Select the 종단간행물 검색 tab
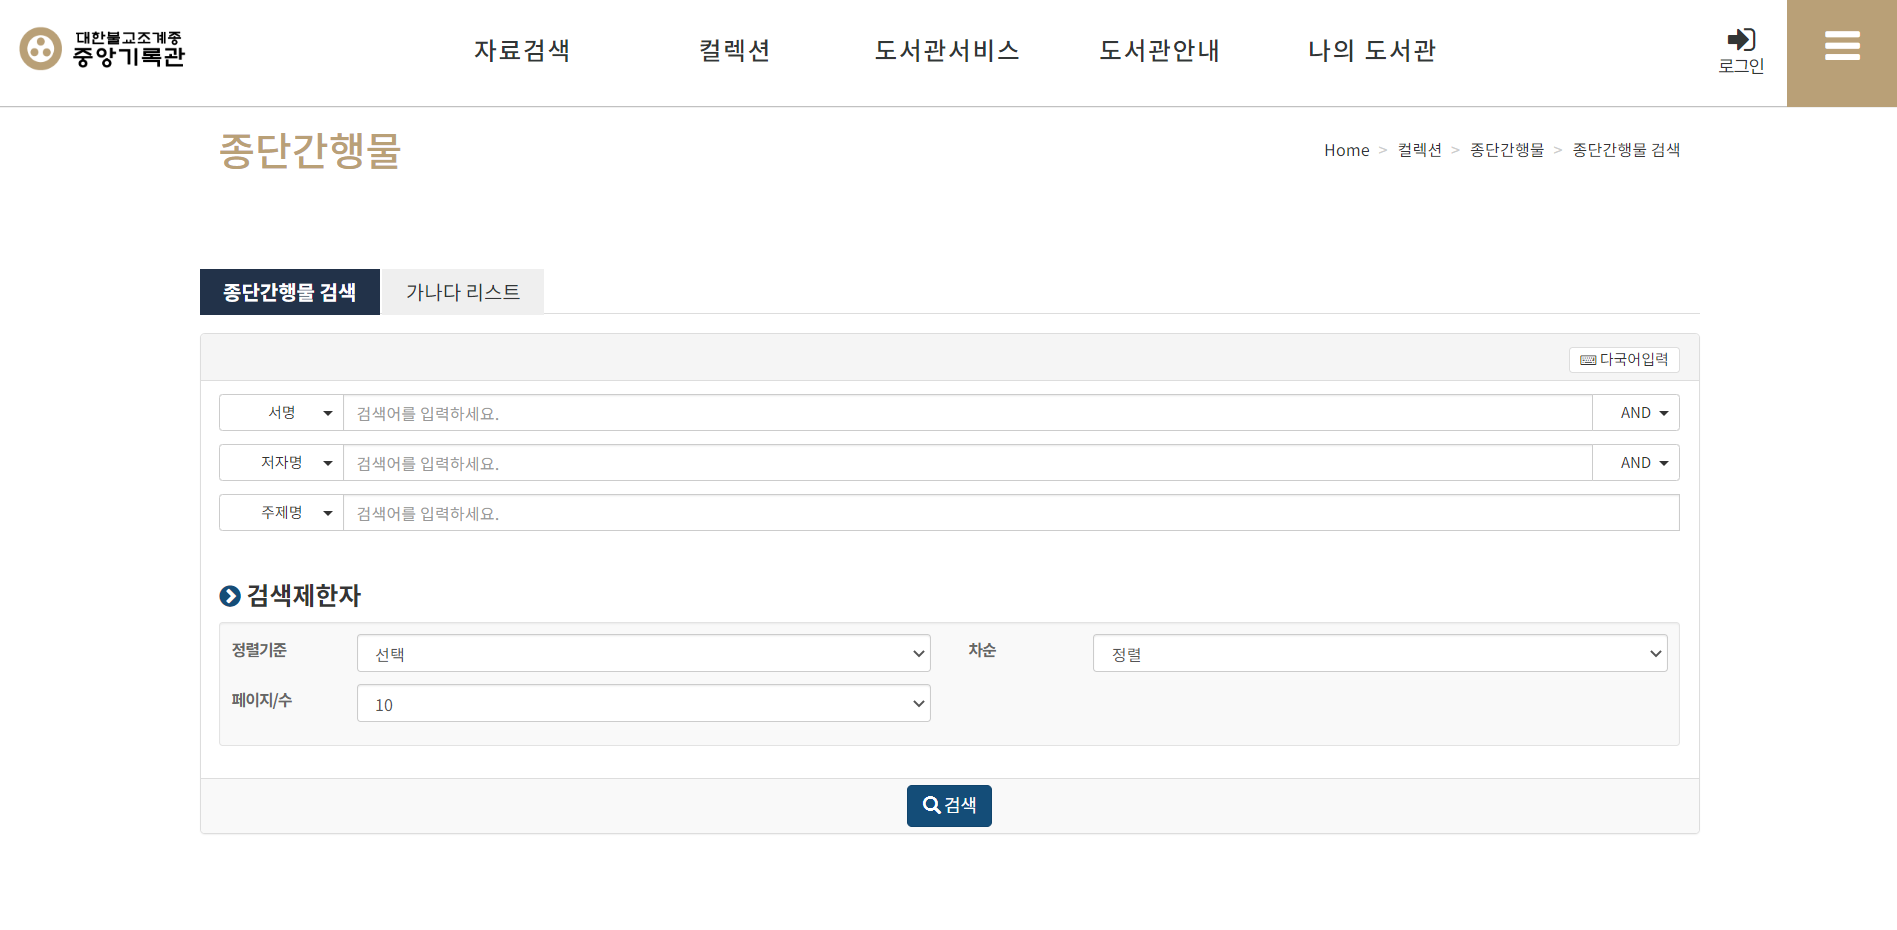This screenshot has width=1897, height=930. pos(290,292)
